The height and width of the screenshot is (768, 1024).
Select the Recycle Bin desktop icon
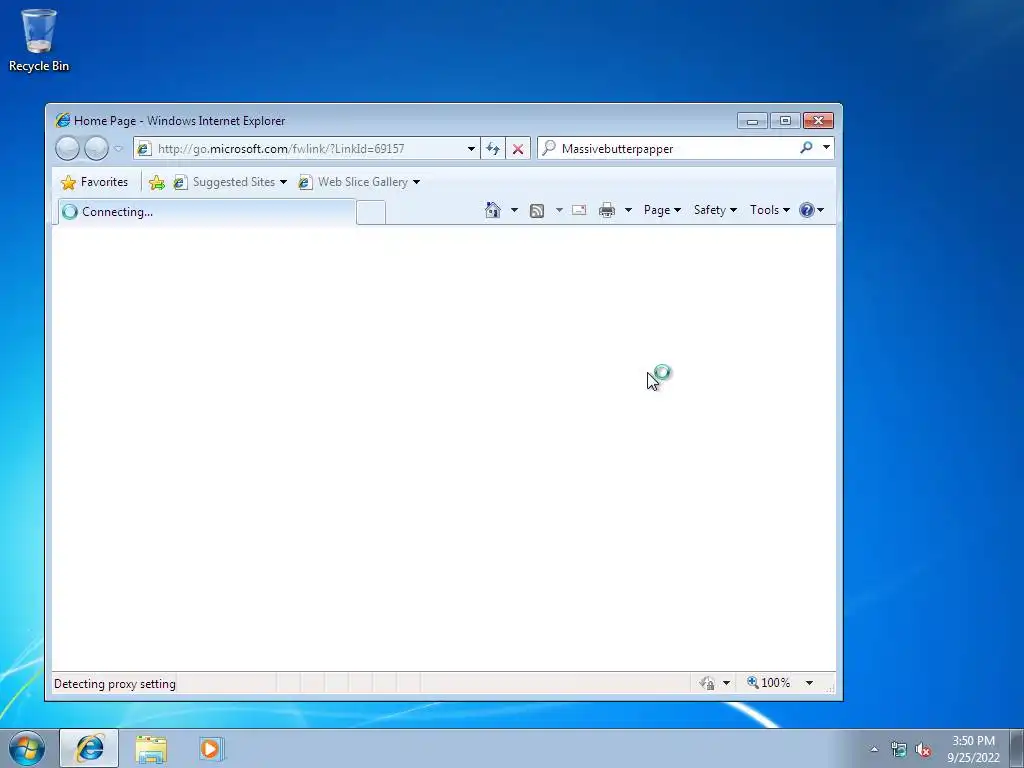pyautogui.click(x=39, y=40)
